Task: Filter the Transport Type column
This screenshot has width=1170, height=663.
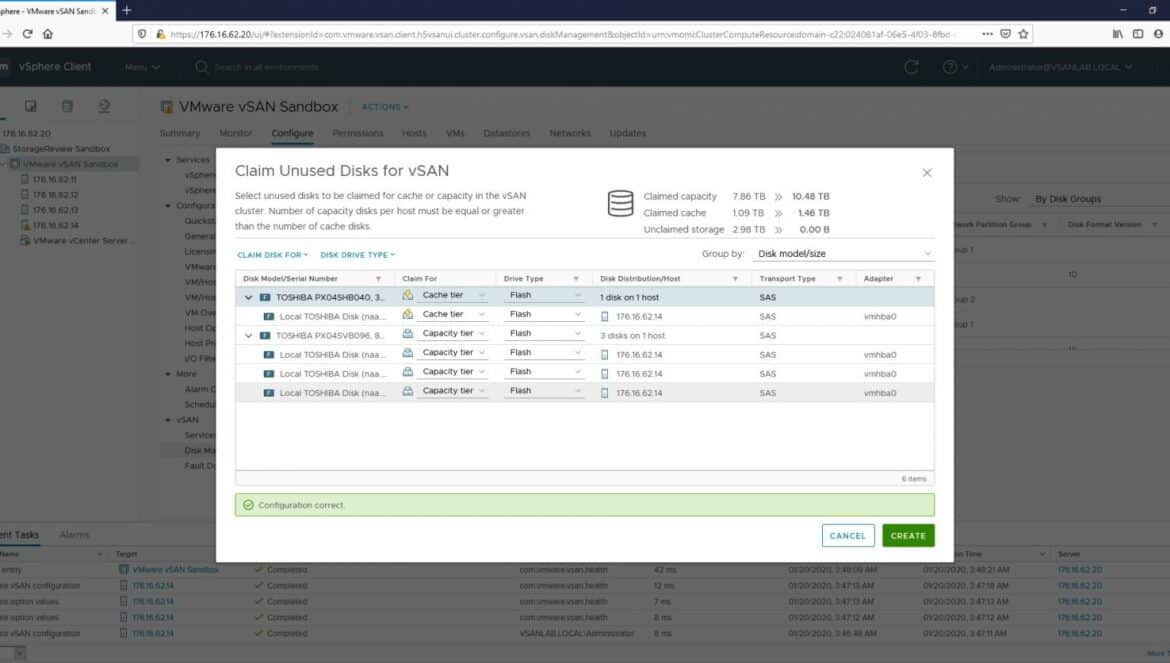Action: click(839, 279)
